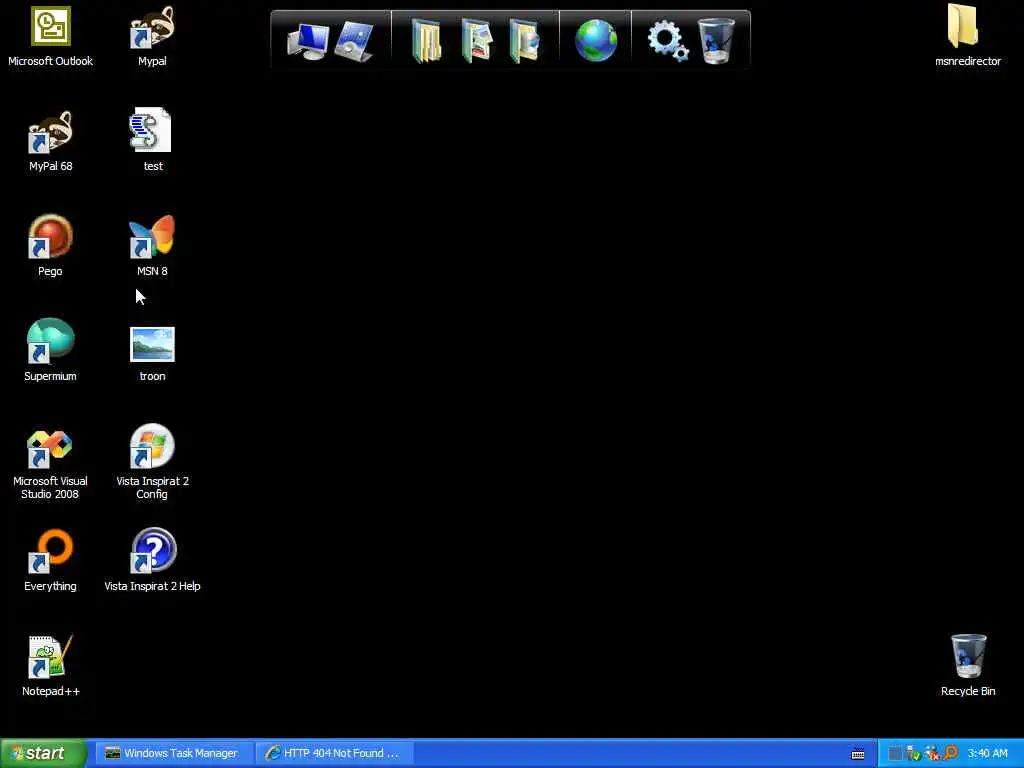1024x768 pixels.
Task: Launch the Mypal browser shortcut
Action: (152, 27)
